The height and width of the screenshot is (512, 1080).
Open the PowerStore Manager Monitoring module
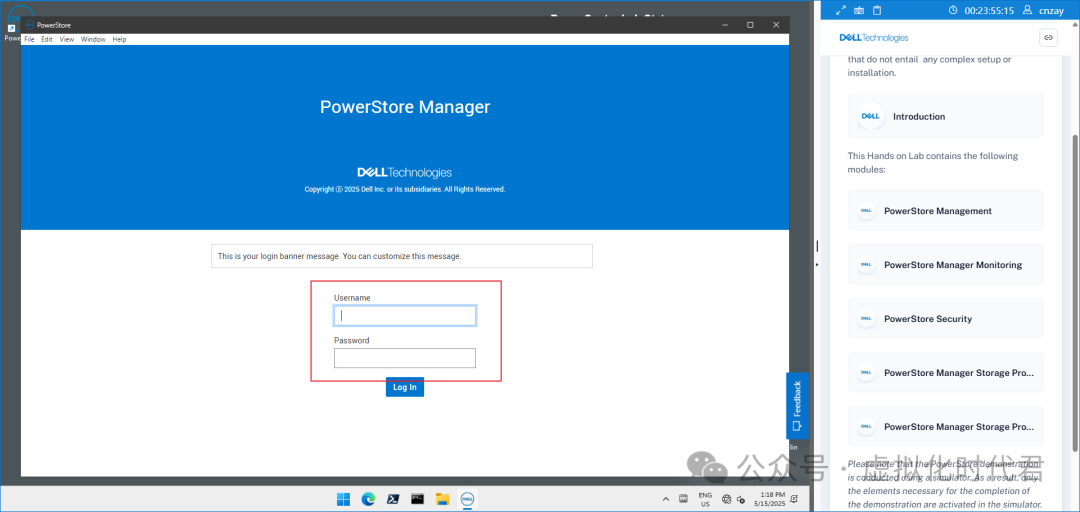tap(946, 265)
